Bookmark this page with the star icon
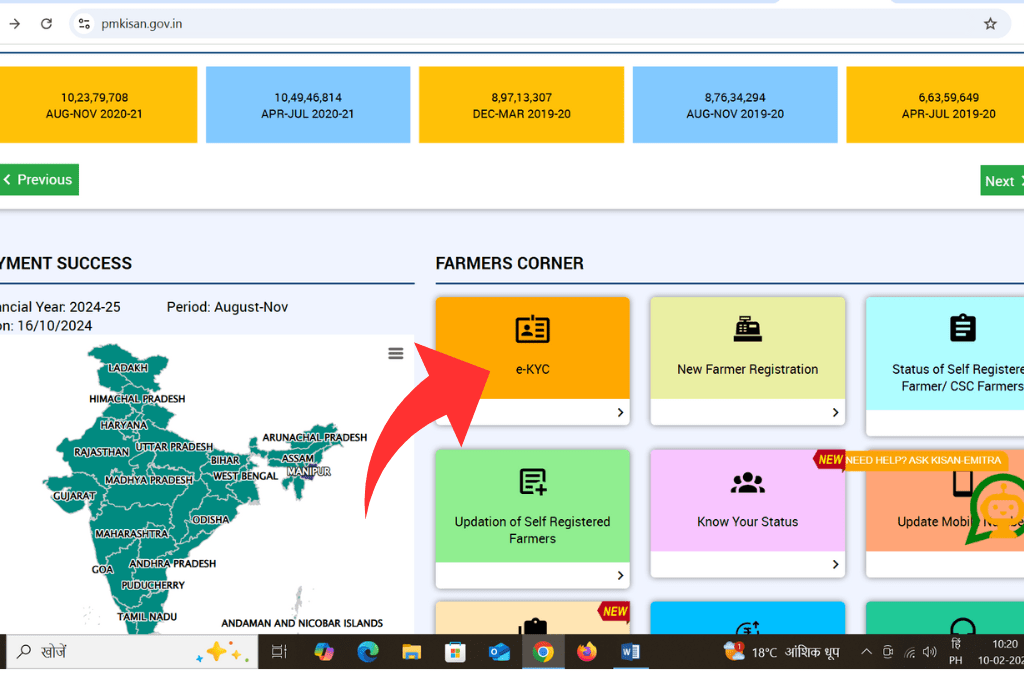This screenshot has height=683, width=1024. pyautogui.click(x=990, y=24)
